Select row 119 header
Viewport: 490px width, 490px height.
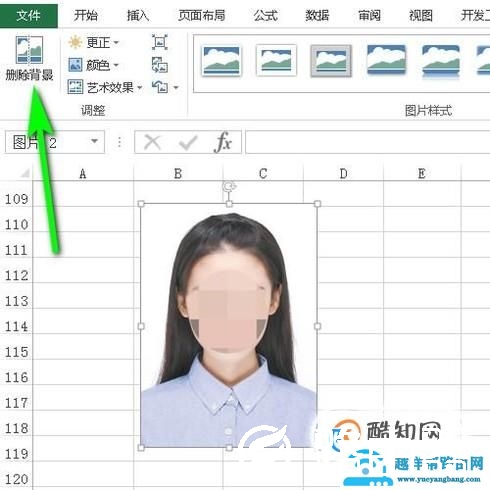[x=16, y=454]
